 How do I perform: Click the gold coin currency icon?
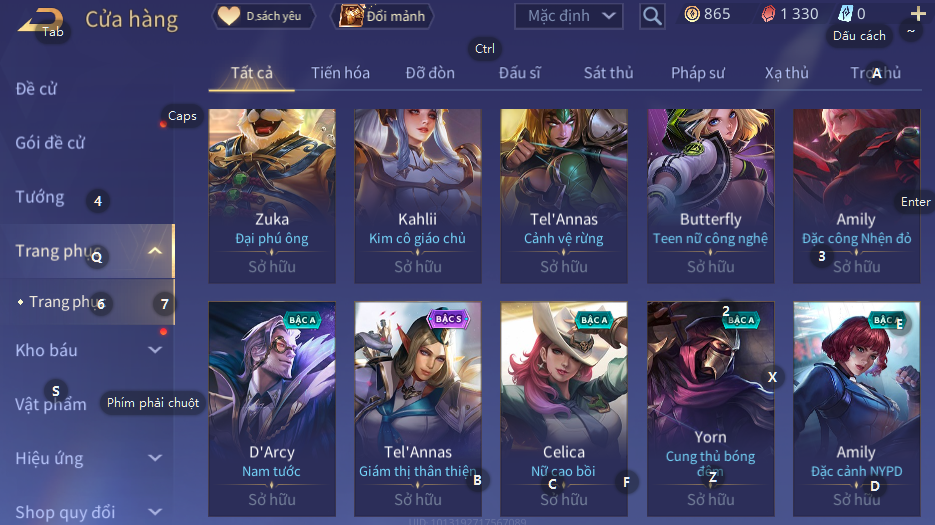coord(692,14)
